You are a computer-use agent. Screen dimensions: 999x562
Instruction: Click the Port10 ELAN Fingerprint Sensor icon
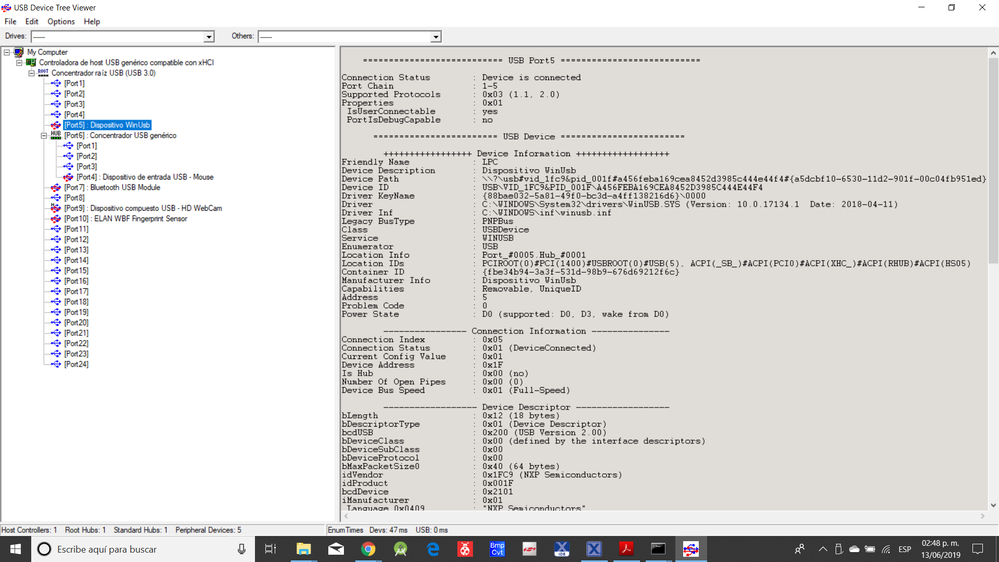pos(55,219)
